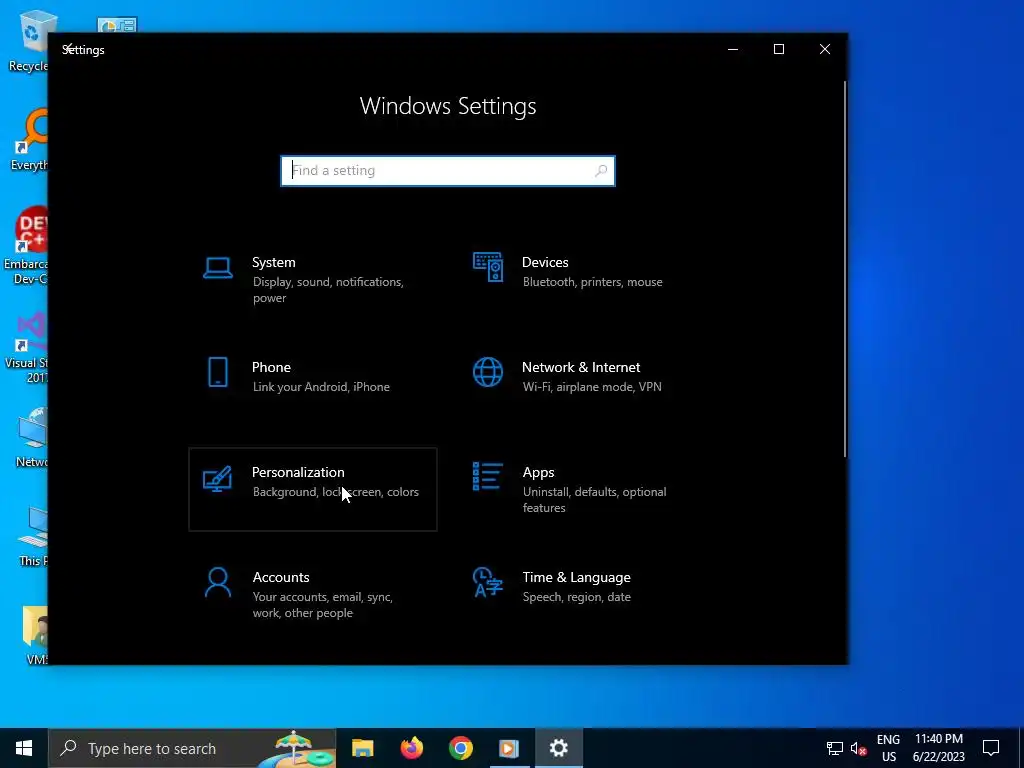1024x768 pixels.
Task: Focus the Find a setting search box
Action: 447,170
